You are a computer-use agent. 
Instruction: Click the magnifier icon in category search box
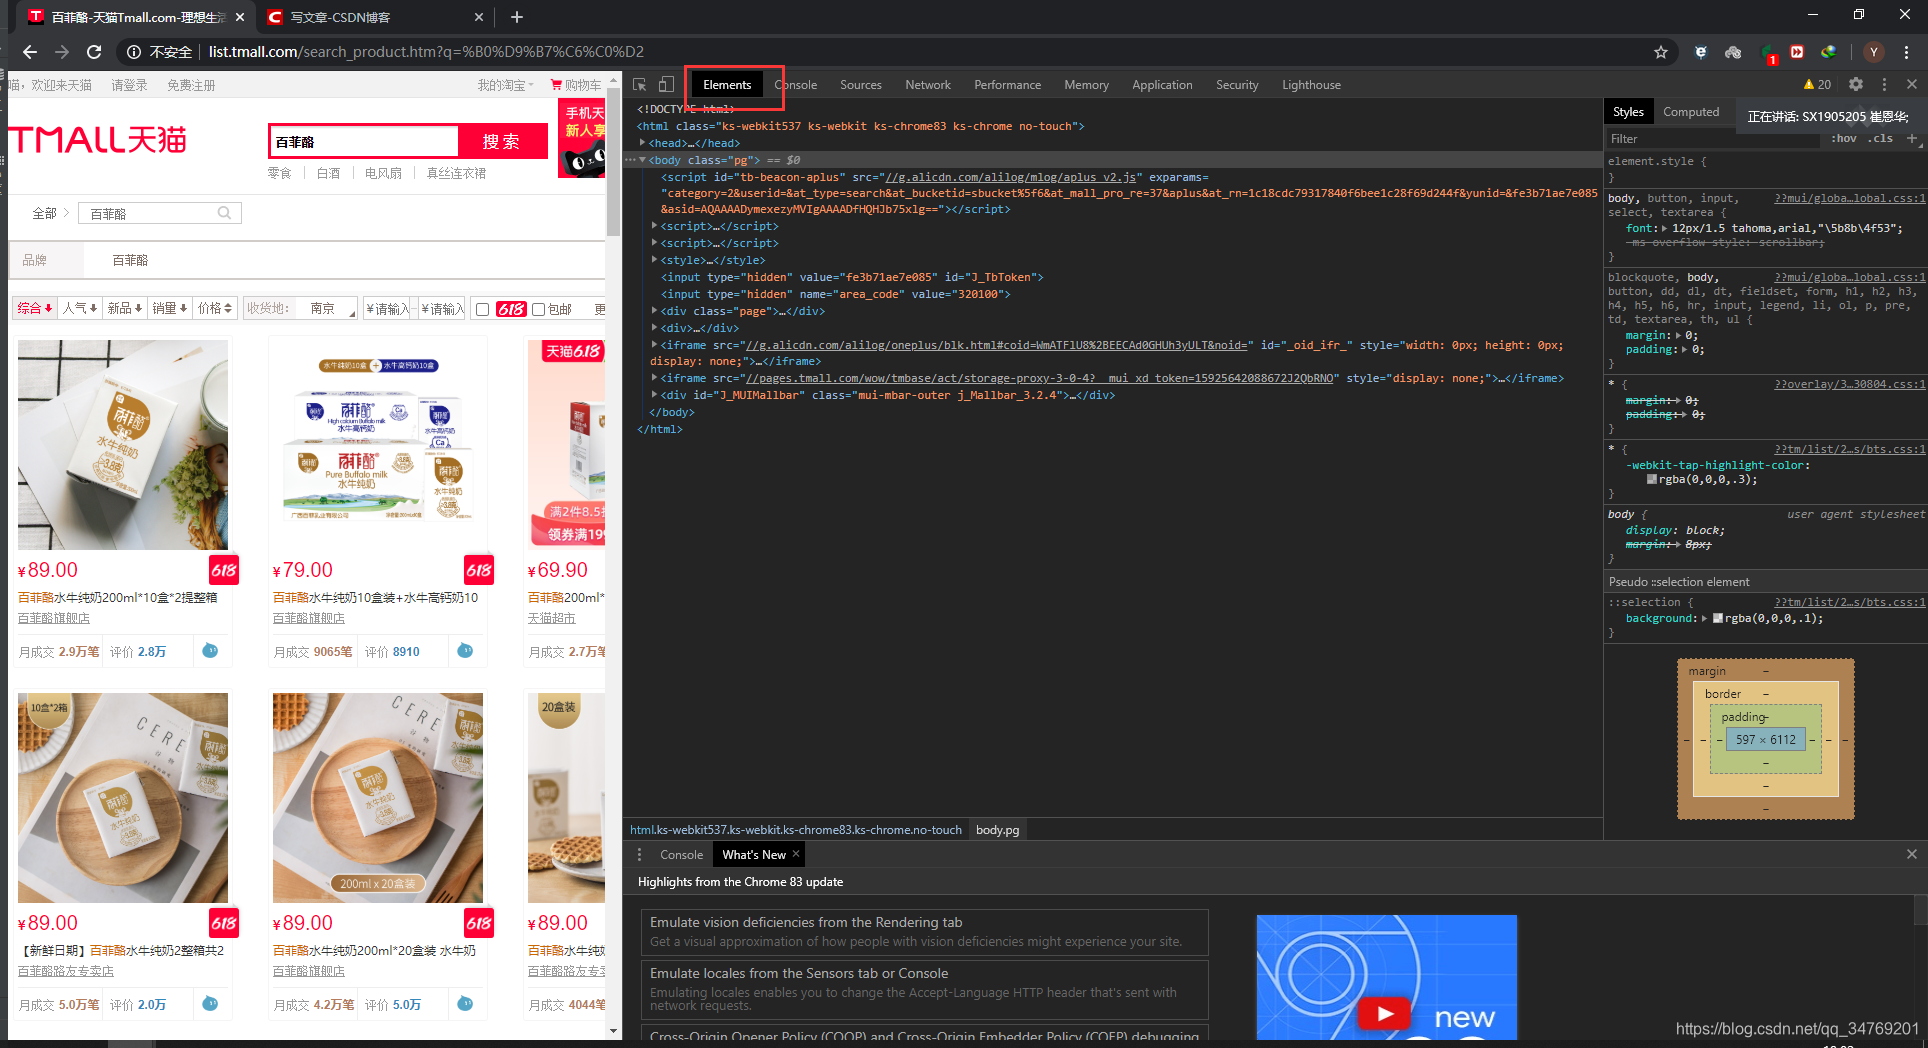pyautogui.click(x=226, y=212)
